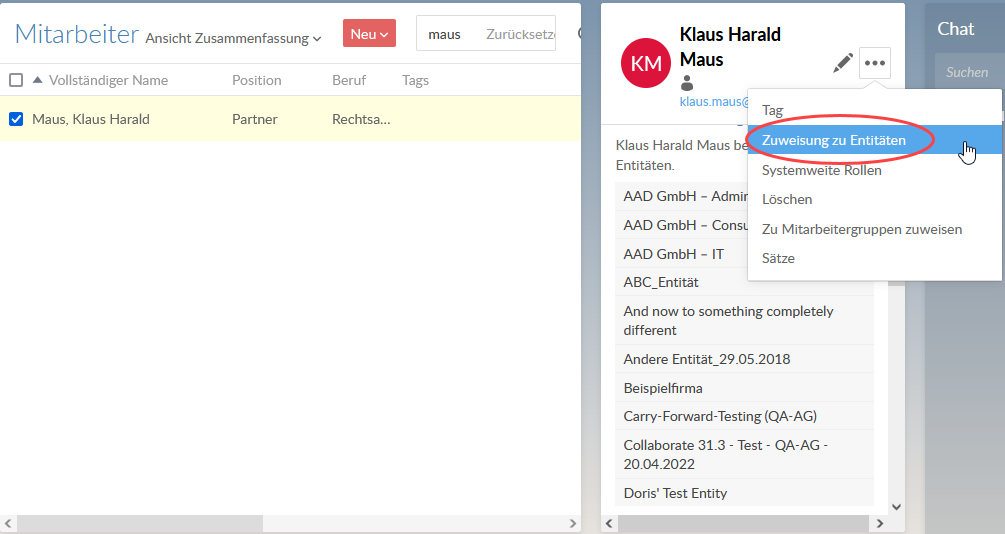Select Doris' Test Entity row
This screenshot has height=534, width=1005.
tap(745, 493)
